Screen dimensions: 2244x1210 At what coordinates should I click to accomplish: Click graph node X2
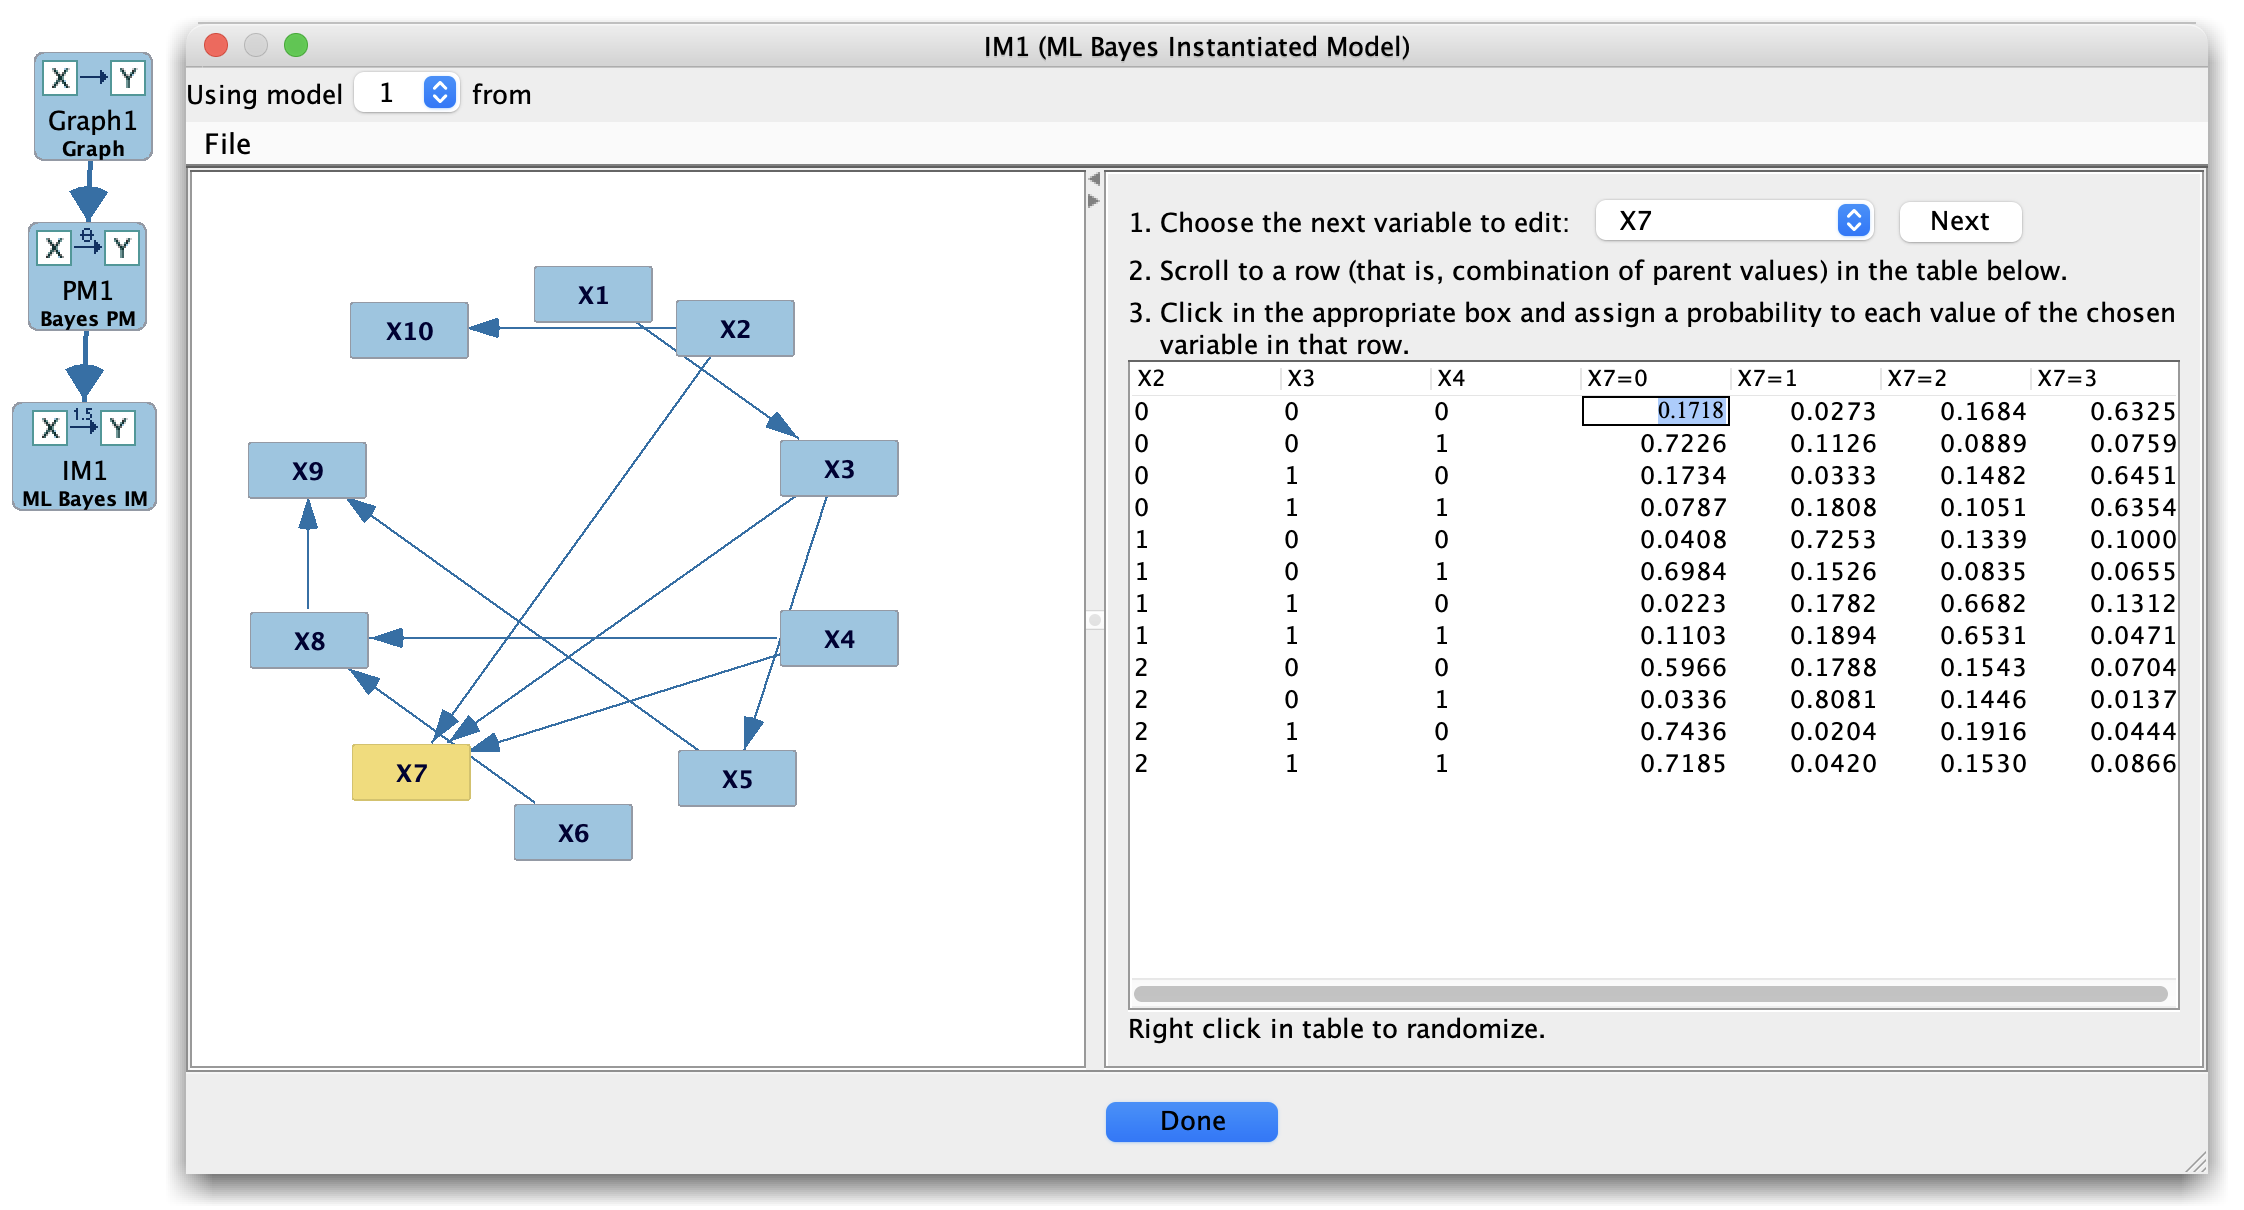[x=735, y=329]
